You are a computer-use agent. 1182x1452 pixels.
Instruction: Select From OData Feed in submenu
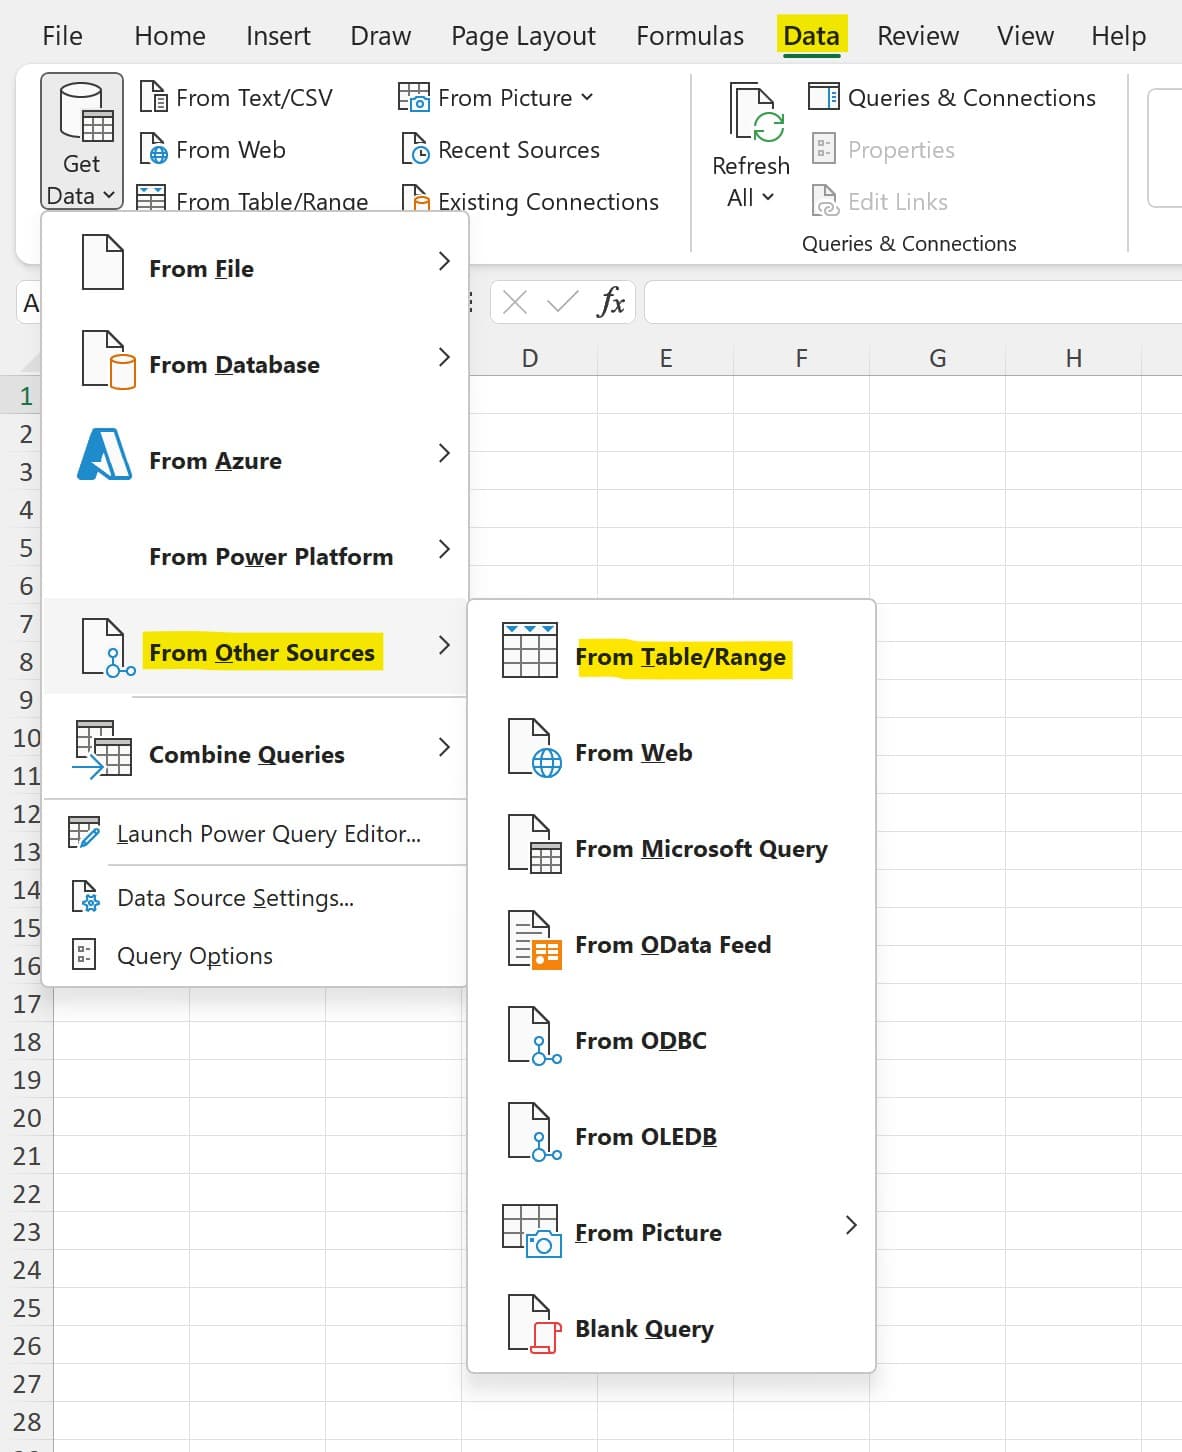coord(672,943)
